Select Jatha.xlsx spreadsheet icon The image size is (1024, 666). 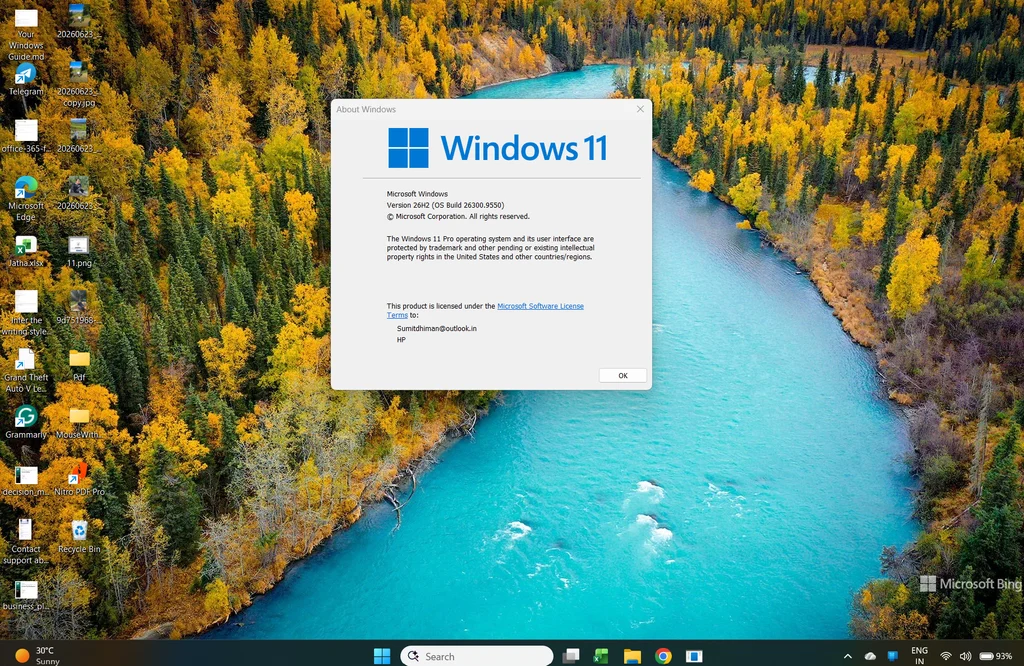[x=26, y=251]
